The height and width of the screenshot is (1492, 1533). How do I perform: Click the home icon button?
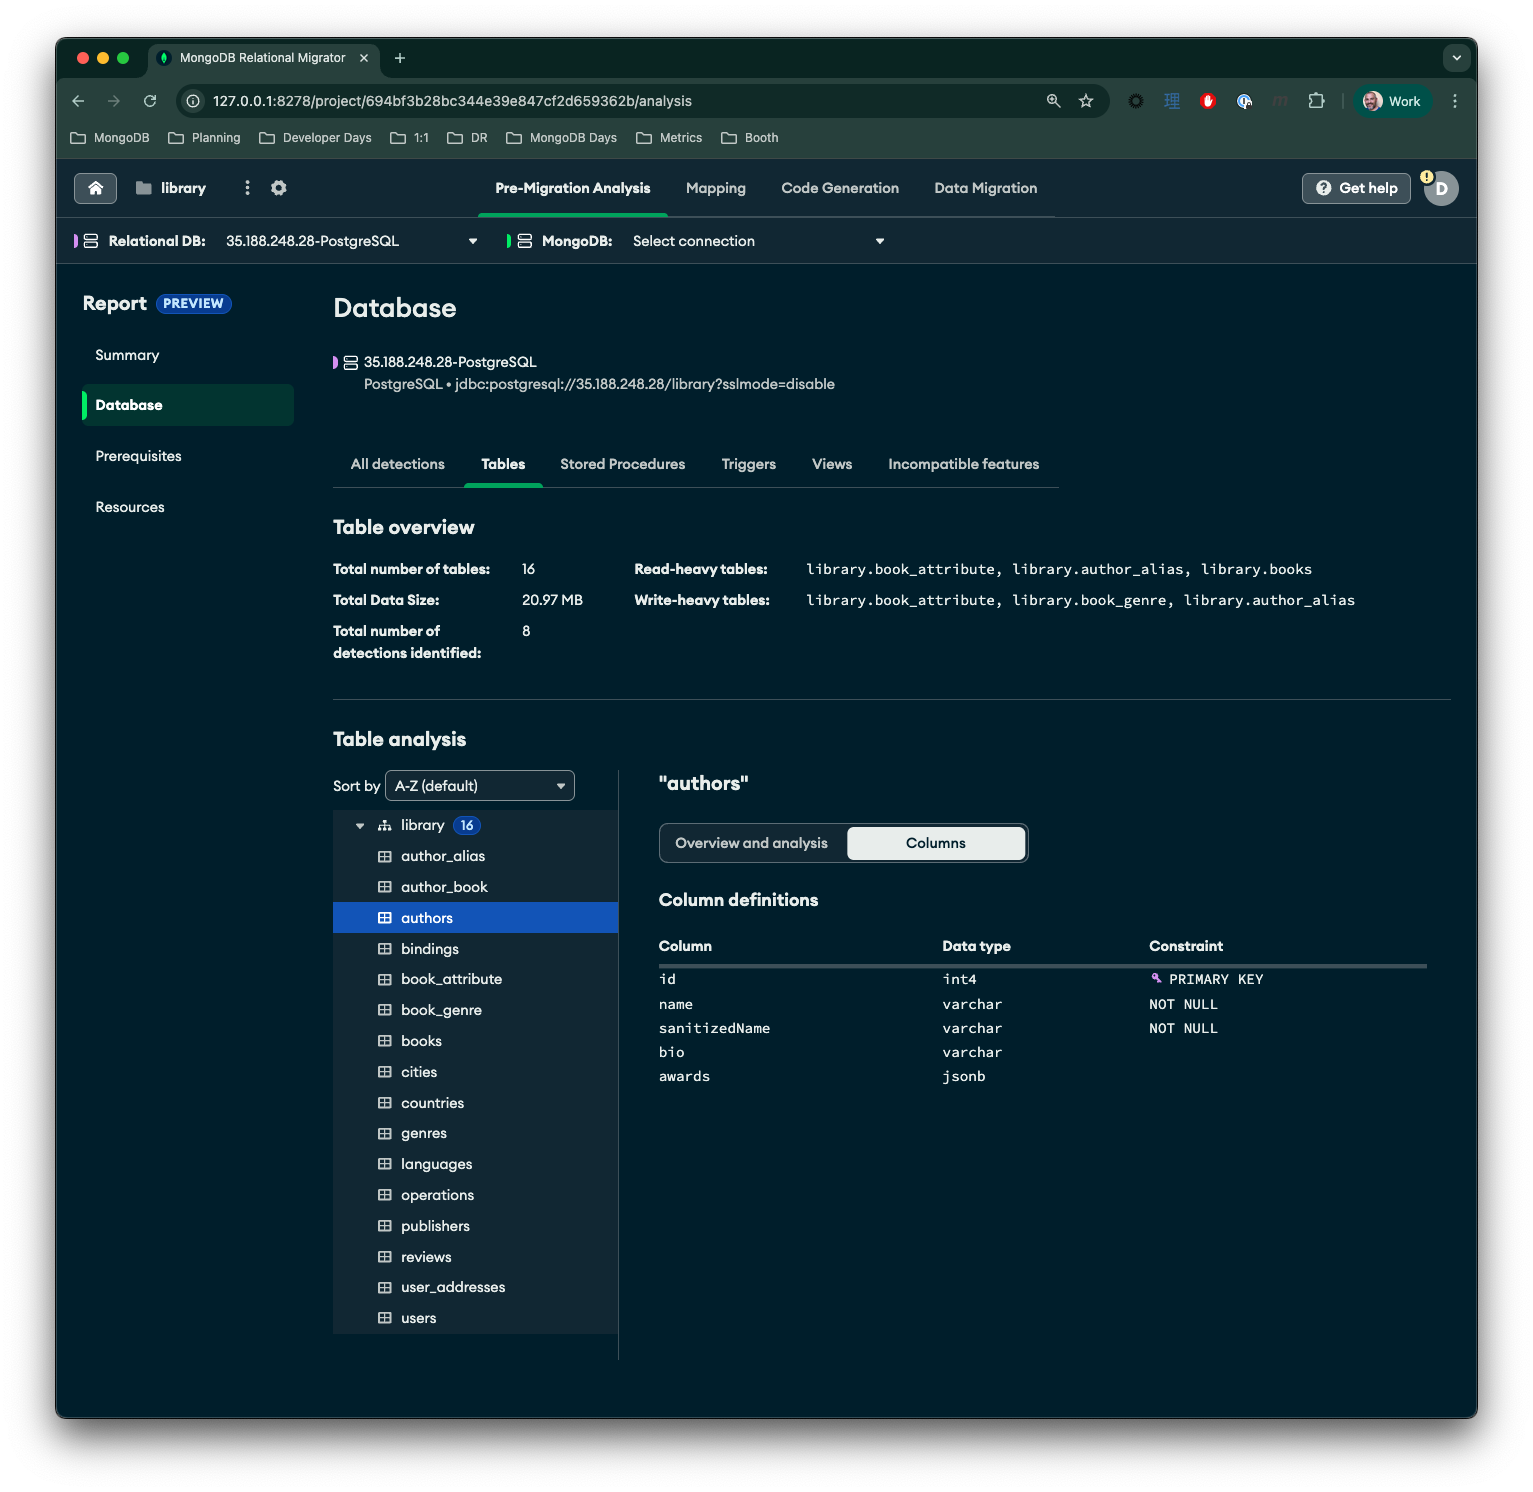click(95, 188)
